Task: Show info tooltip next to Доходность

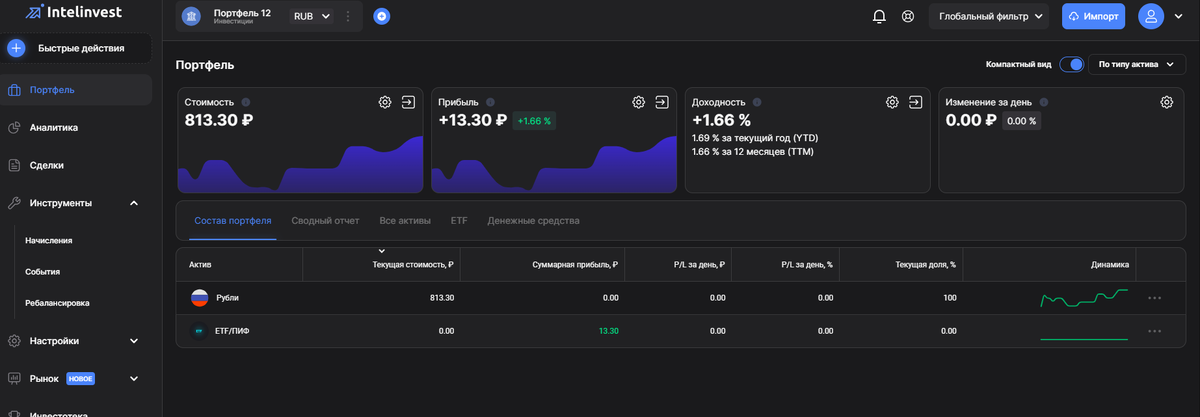Action: 757,102
